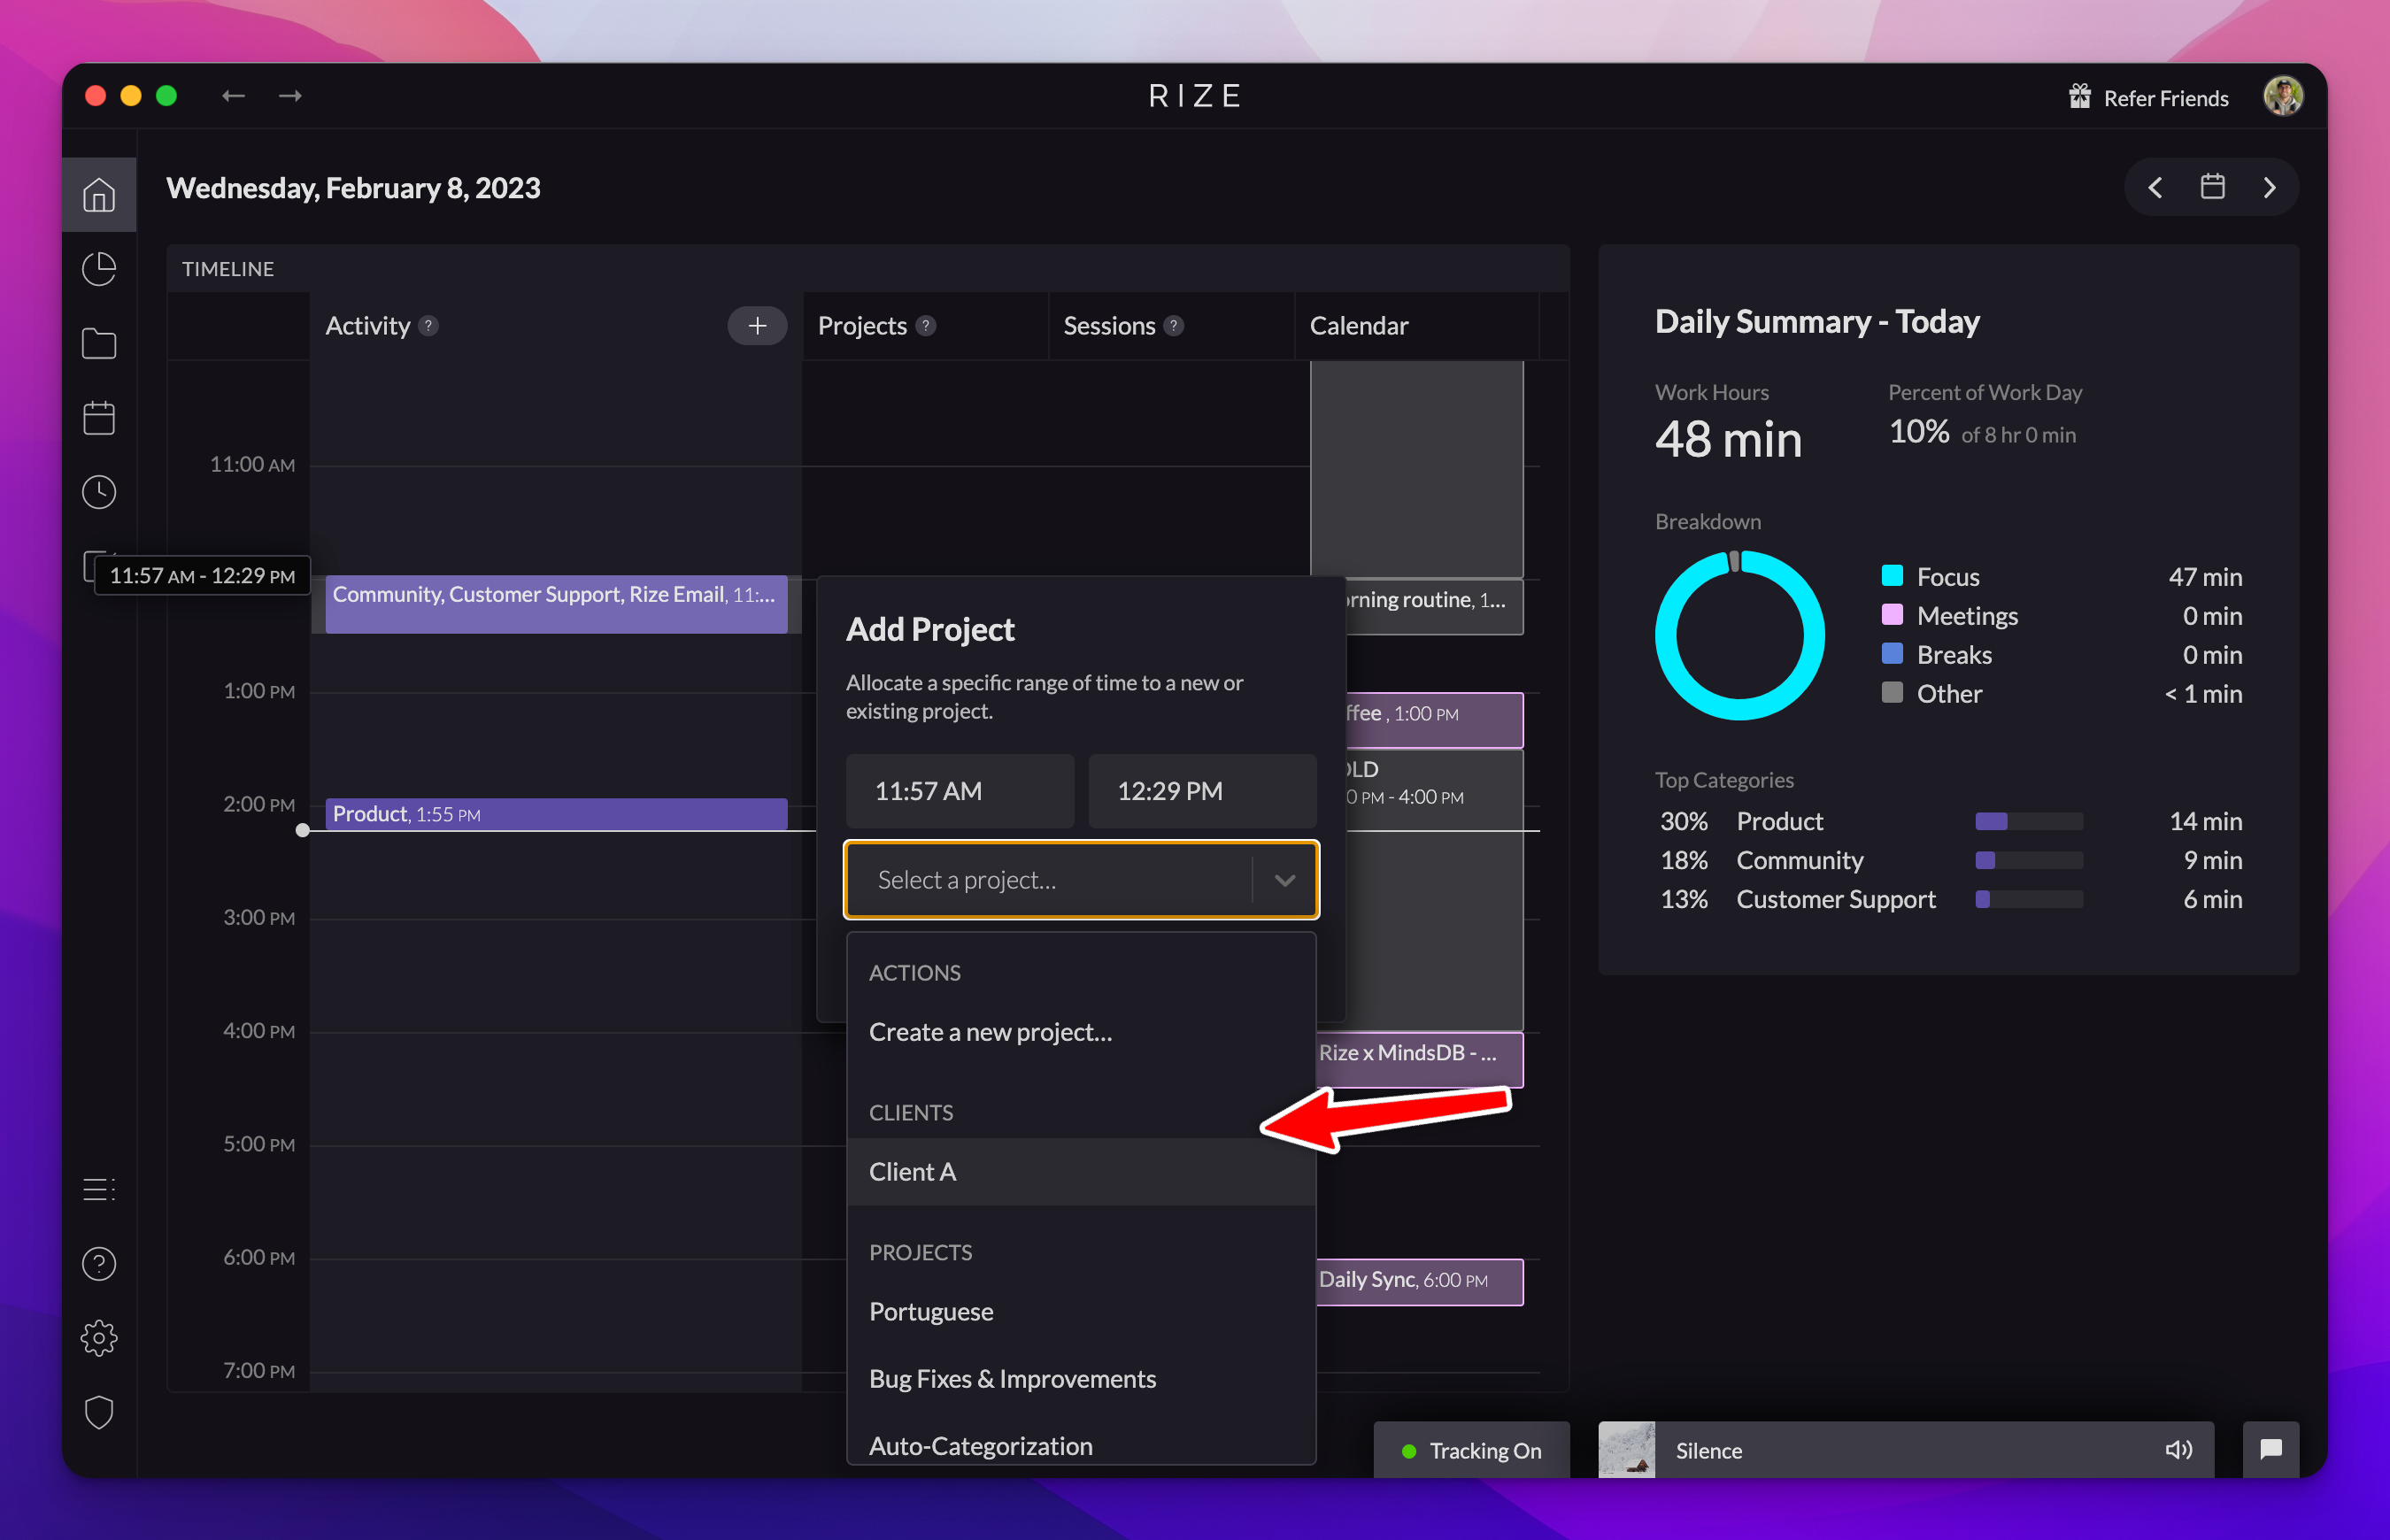Click the Breaks blue color swatch
This screenshot has height=1540, width=2390.
[1892, 653]
